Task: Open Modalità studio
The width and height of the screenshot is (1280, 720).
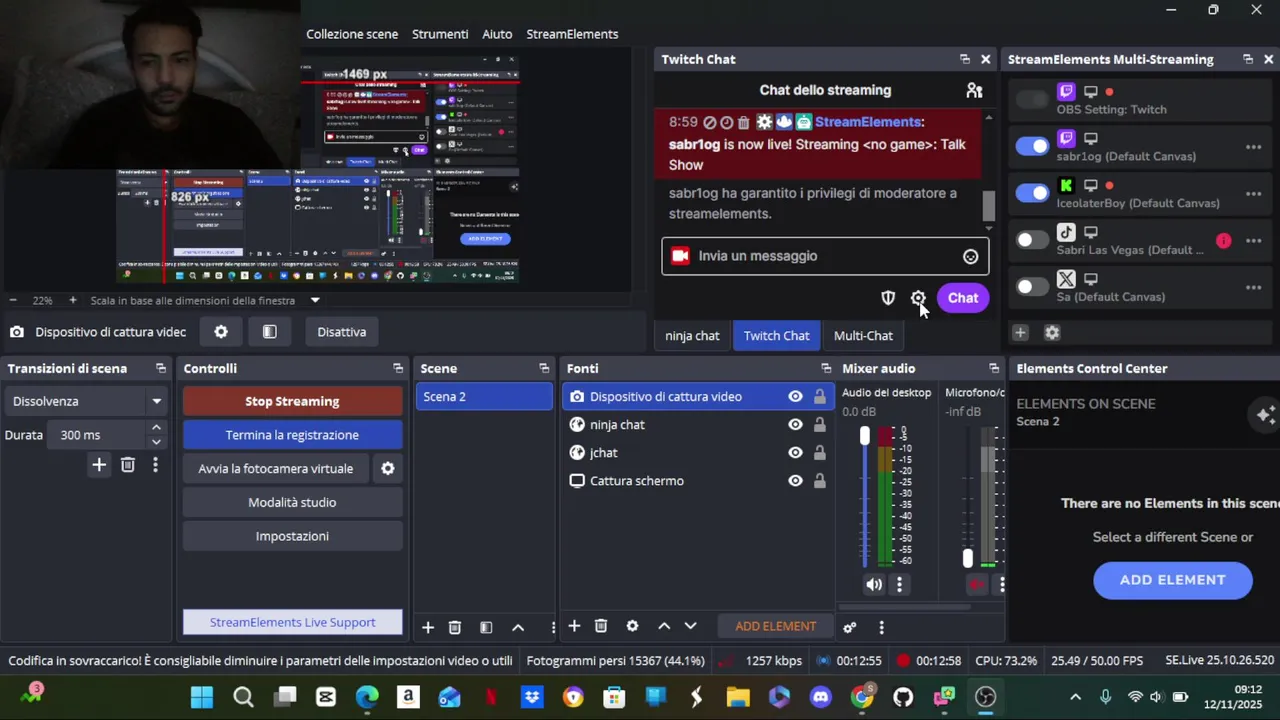Action: tap(292, 502)
